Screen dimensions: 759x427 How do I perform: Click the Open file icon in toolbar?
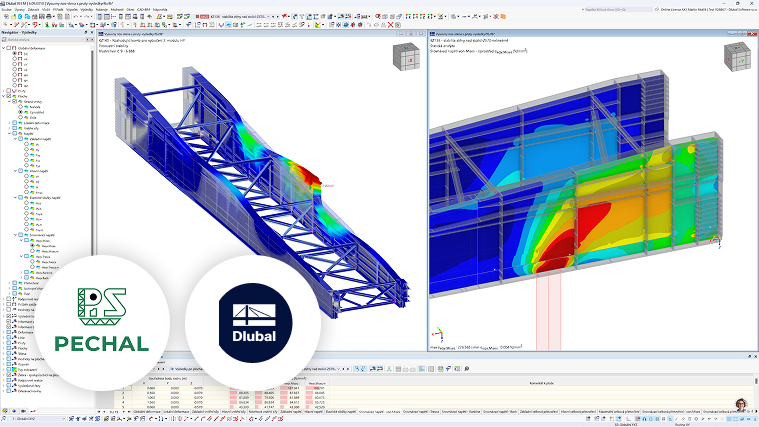(13, 16)
